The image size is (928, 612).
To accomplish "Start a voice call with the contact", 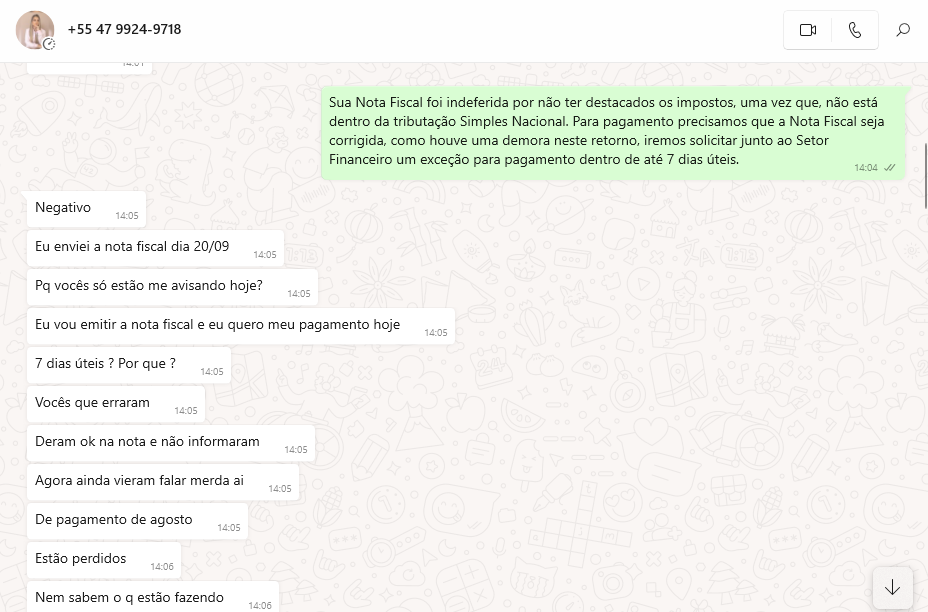I will click(855, 30).
